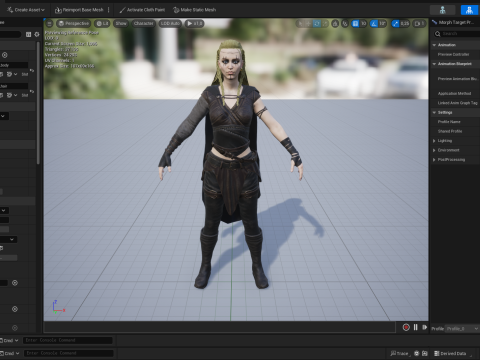Screen dimensions: 480x360
Task: Click the details panel vertical scrollbar
Action: 38,103
